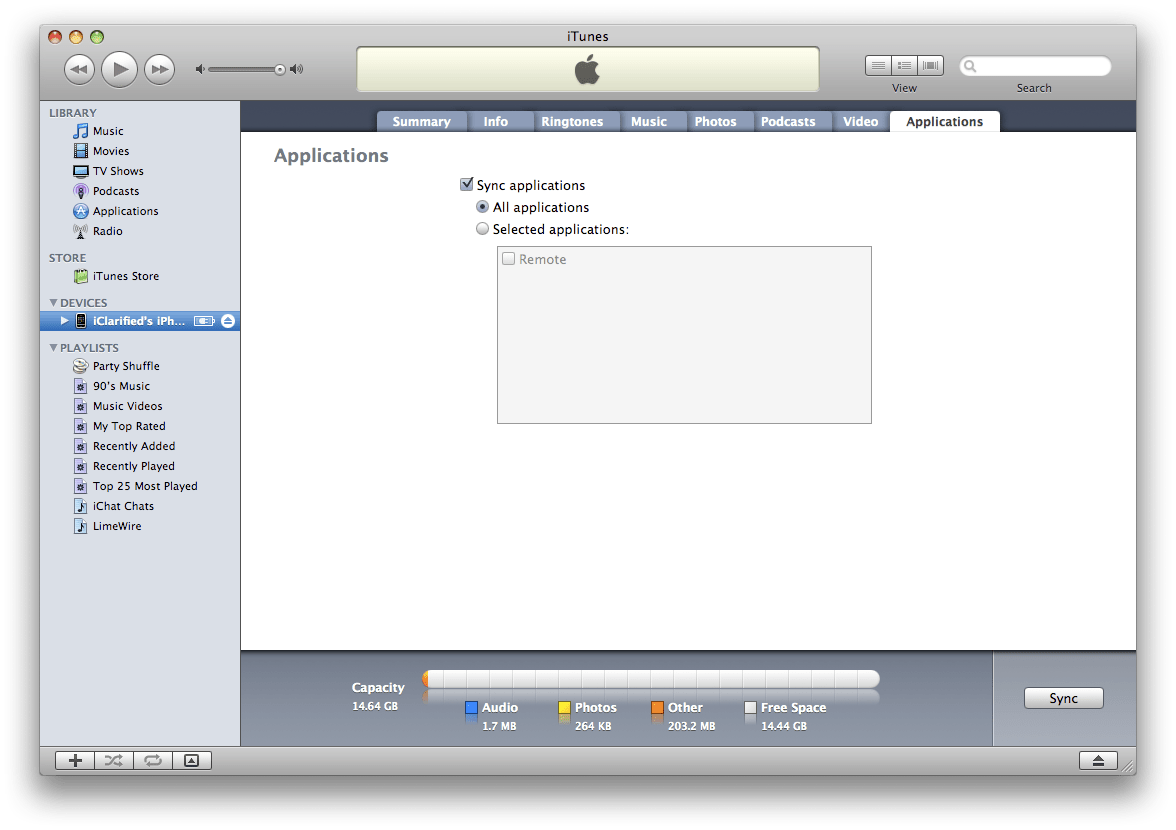The image size is (1176, 830).
Task: Click the Play button
Action: pyautogui.click(x=119, y=70)
